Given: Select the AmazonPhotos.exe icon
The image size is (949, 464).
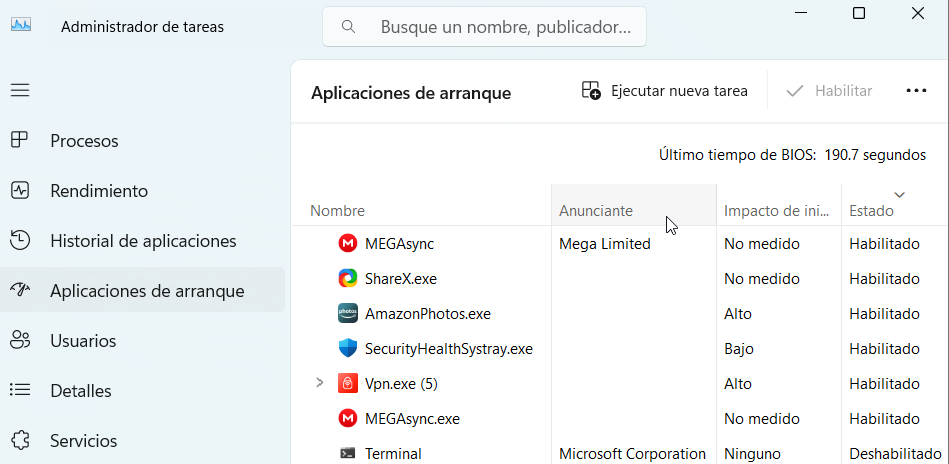Looking at the screenshot, I should tap(348, 313).
